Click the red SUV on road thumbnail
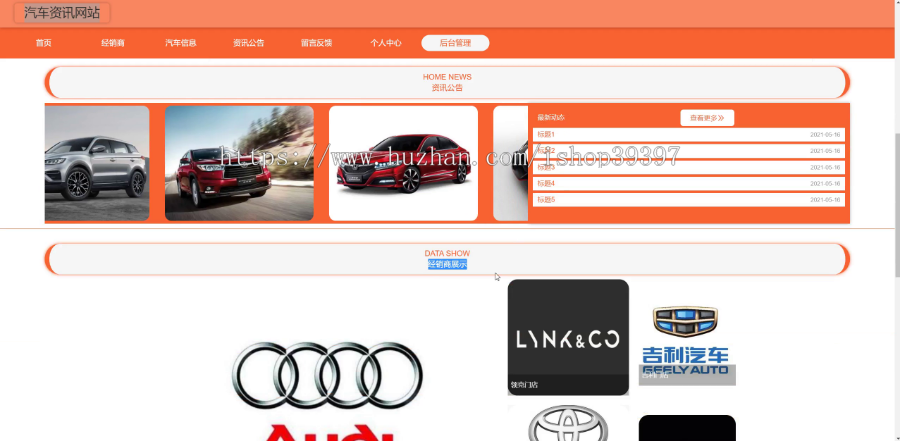The height and width of the screenshot is (441, 900). click(239, 163)
